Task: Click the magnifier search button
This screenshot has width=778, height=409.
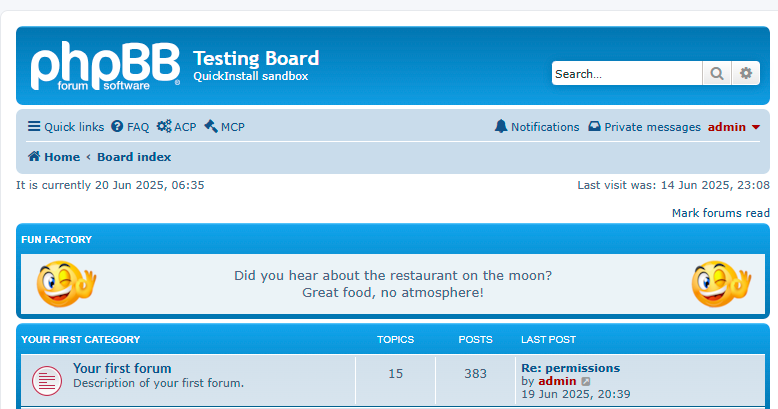Action: coord(717,73)
